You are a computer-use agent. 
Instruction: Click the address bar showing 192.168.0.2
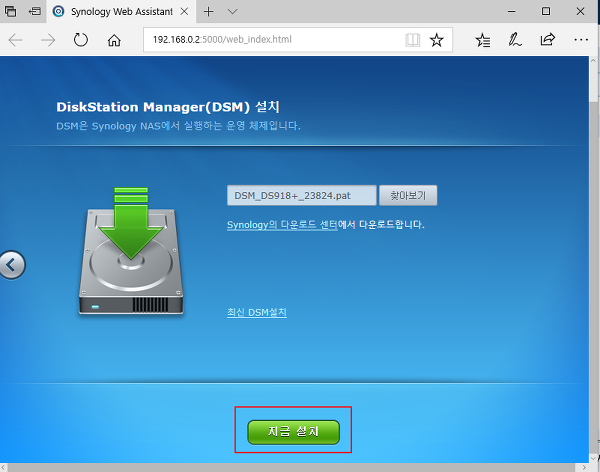274,39
